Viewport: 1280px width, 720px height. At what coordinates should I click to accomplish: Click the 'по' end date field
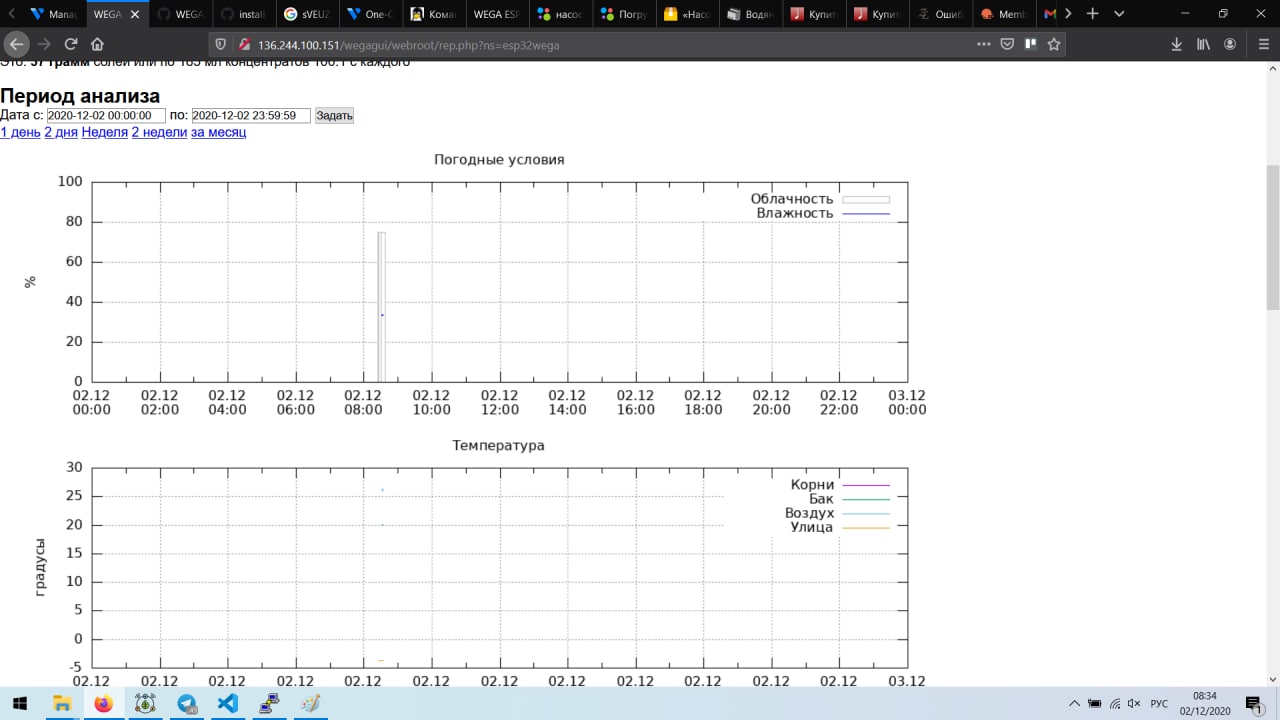click(251, 116)
